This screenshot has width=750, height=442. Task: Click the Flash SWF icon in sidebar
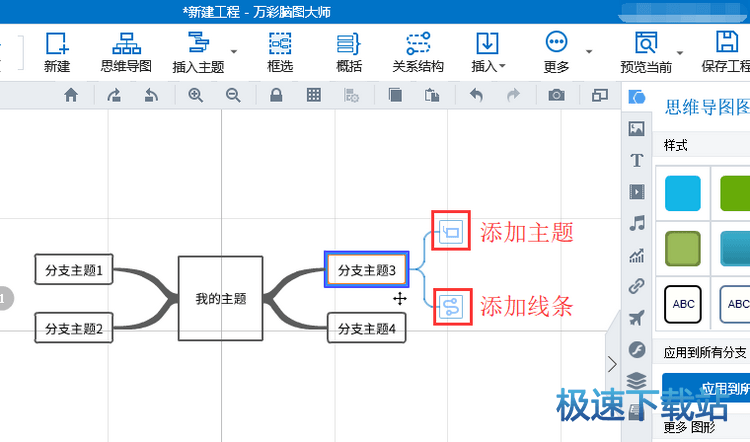point(637,350)
